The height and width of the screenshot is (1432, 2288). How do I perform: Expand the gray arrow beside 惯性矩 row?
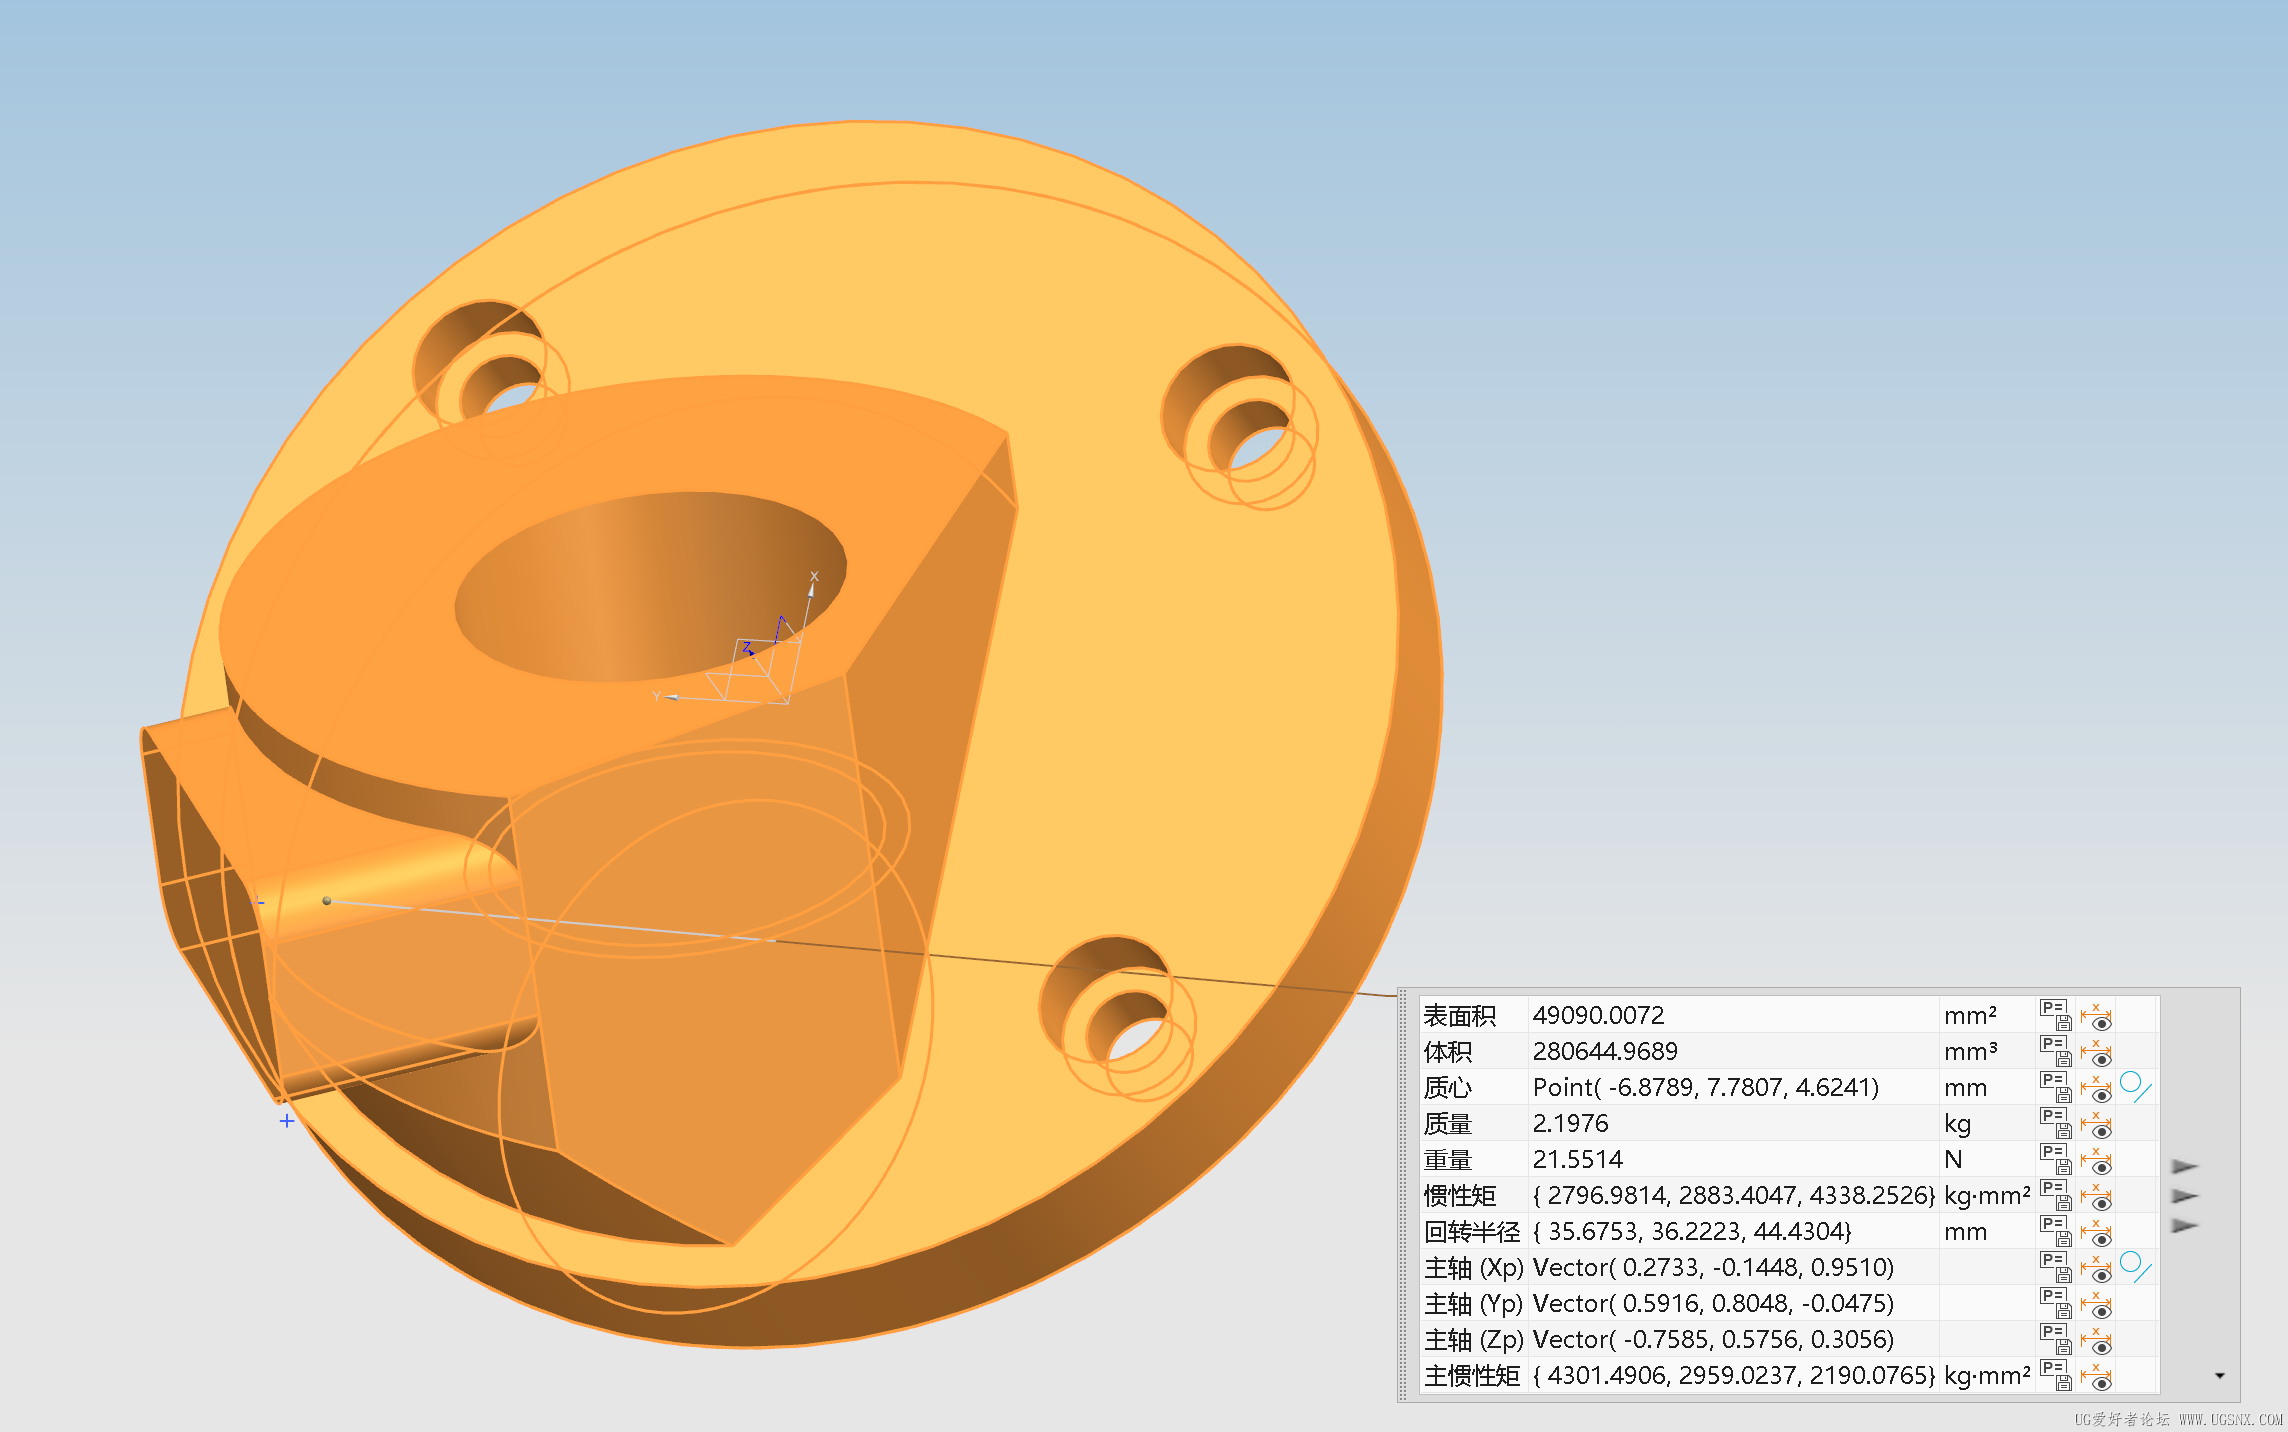point(2185,1196)
